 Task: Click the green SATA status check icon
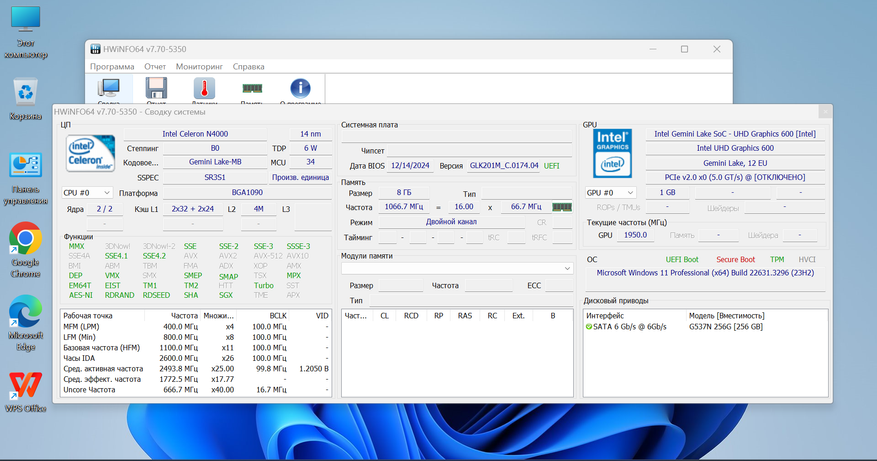[x=588, y=327]
